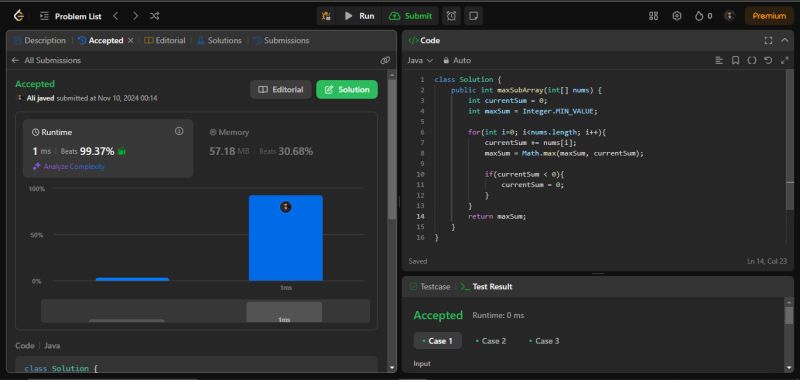Start the alarm clock timer
The height and width of the screenshot is (380, 800).
[x=452, y=16]
